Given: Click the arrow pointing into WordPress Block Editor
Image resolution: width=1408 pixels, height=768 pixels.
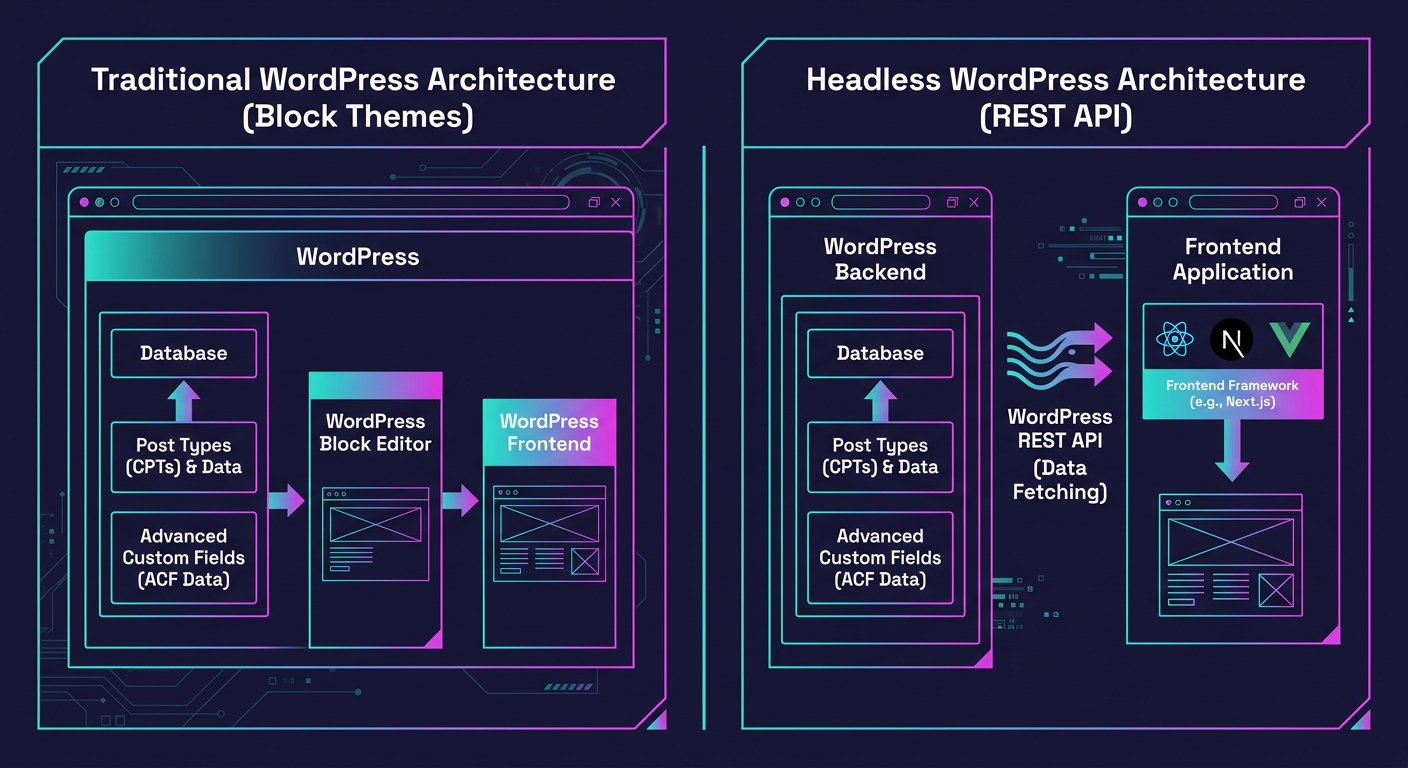Looking at the screenshot, I should click(286, 500).
